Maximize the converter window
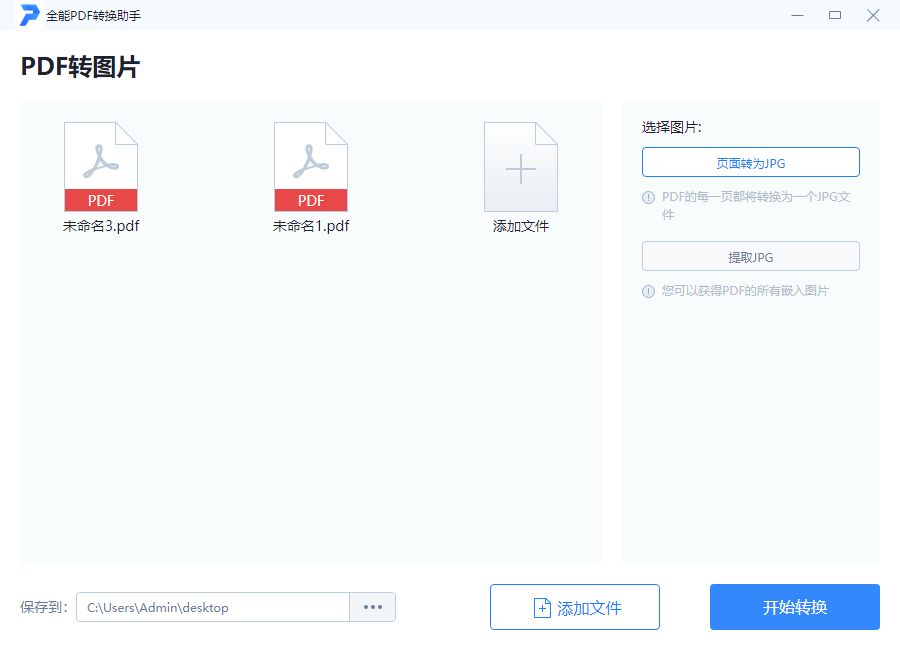This screenshot has width=900, height=650. coord(835,16)
